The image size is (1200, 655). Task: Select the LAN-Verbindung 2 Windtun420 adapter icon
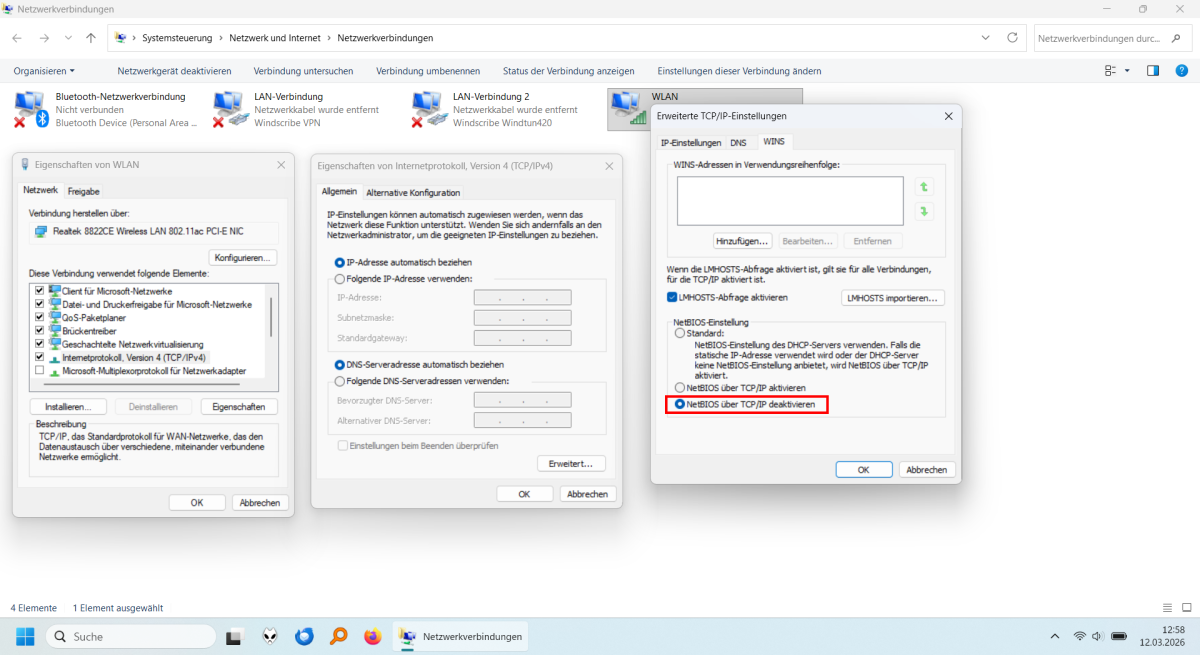point(429,109)
